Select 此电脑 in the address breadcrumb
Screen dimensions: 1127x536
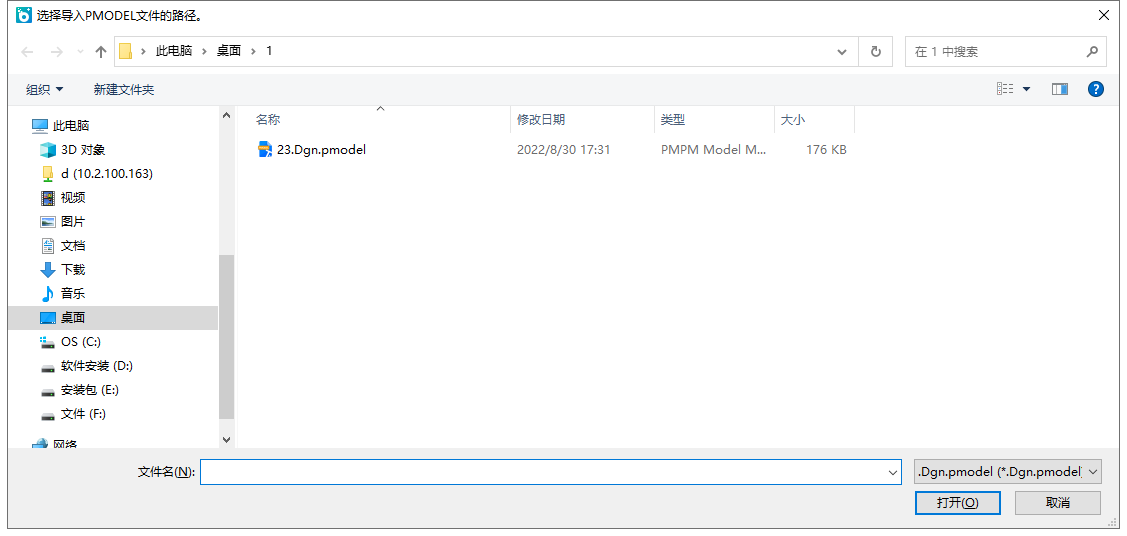174,51
